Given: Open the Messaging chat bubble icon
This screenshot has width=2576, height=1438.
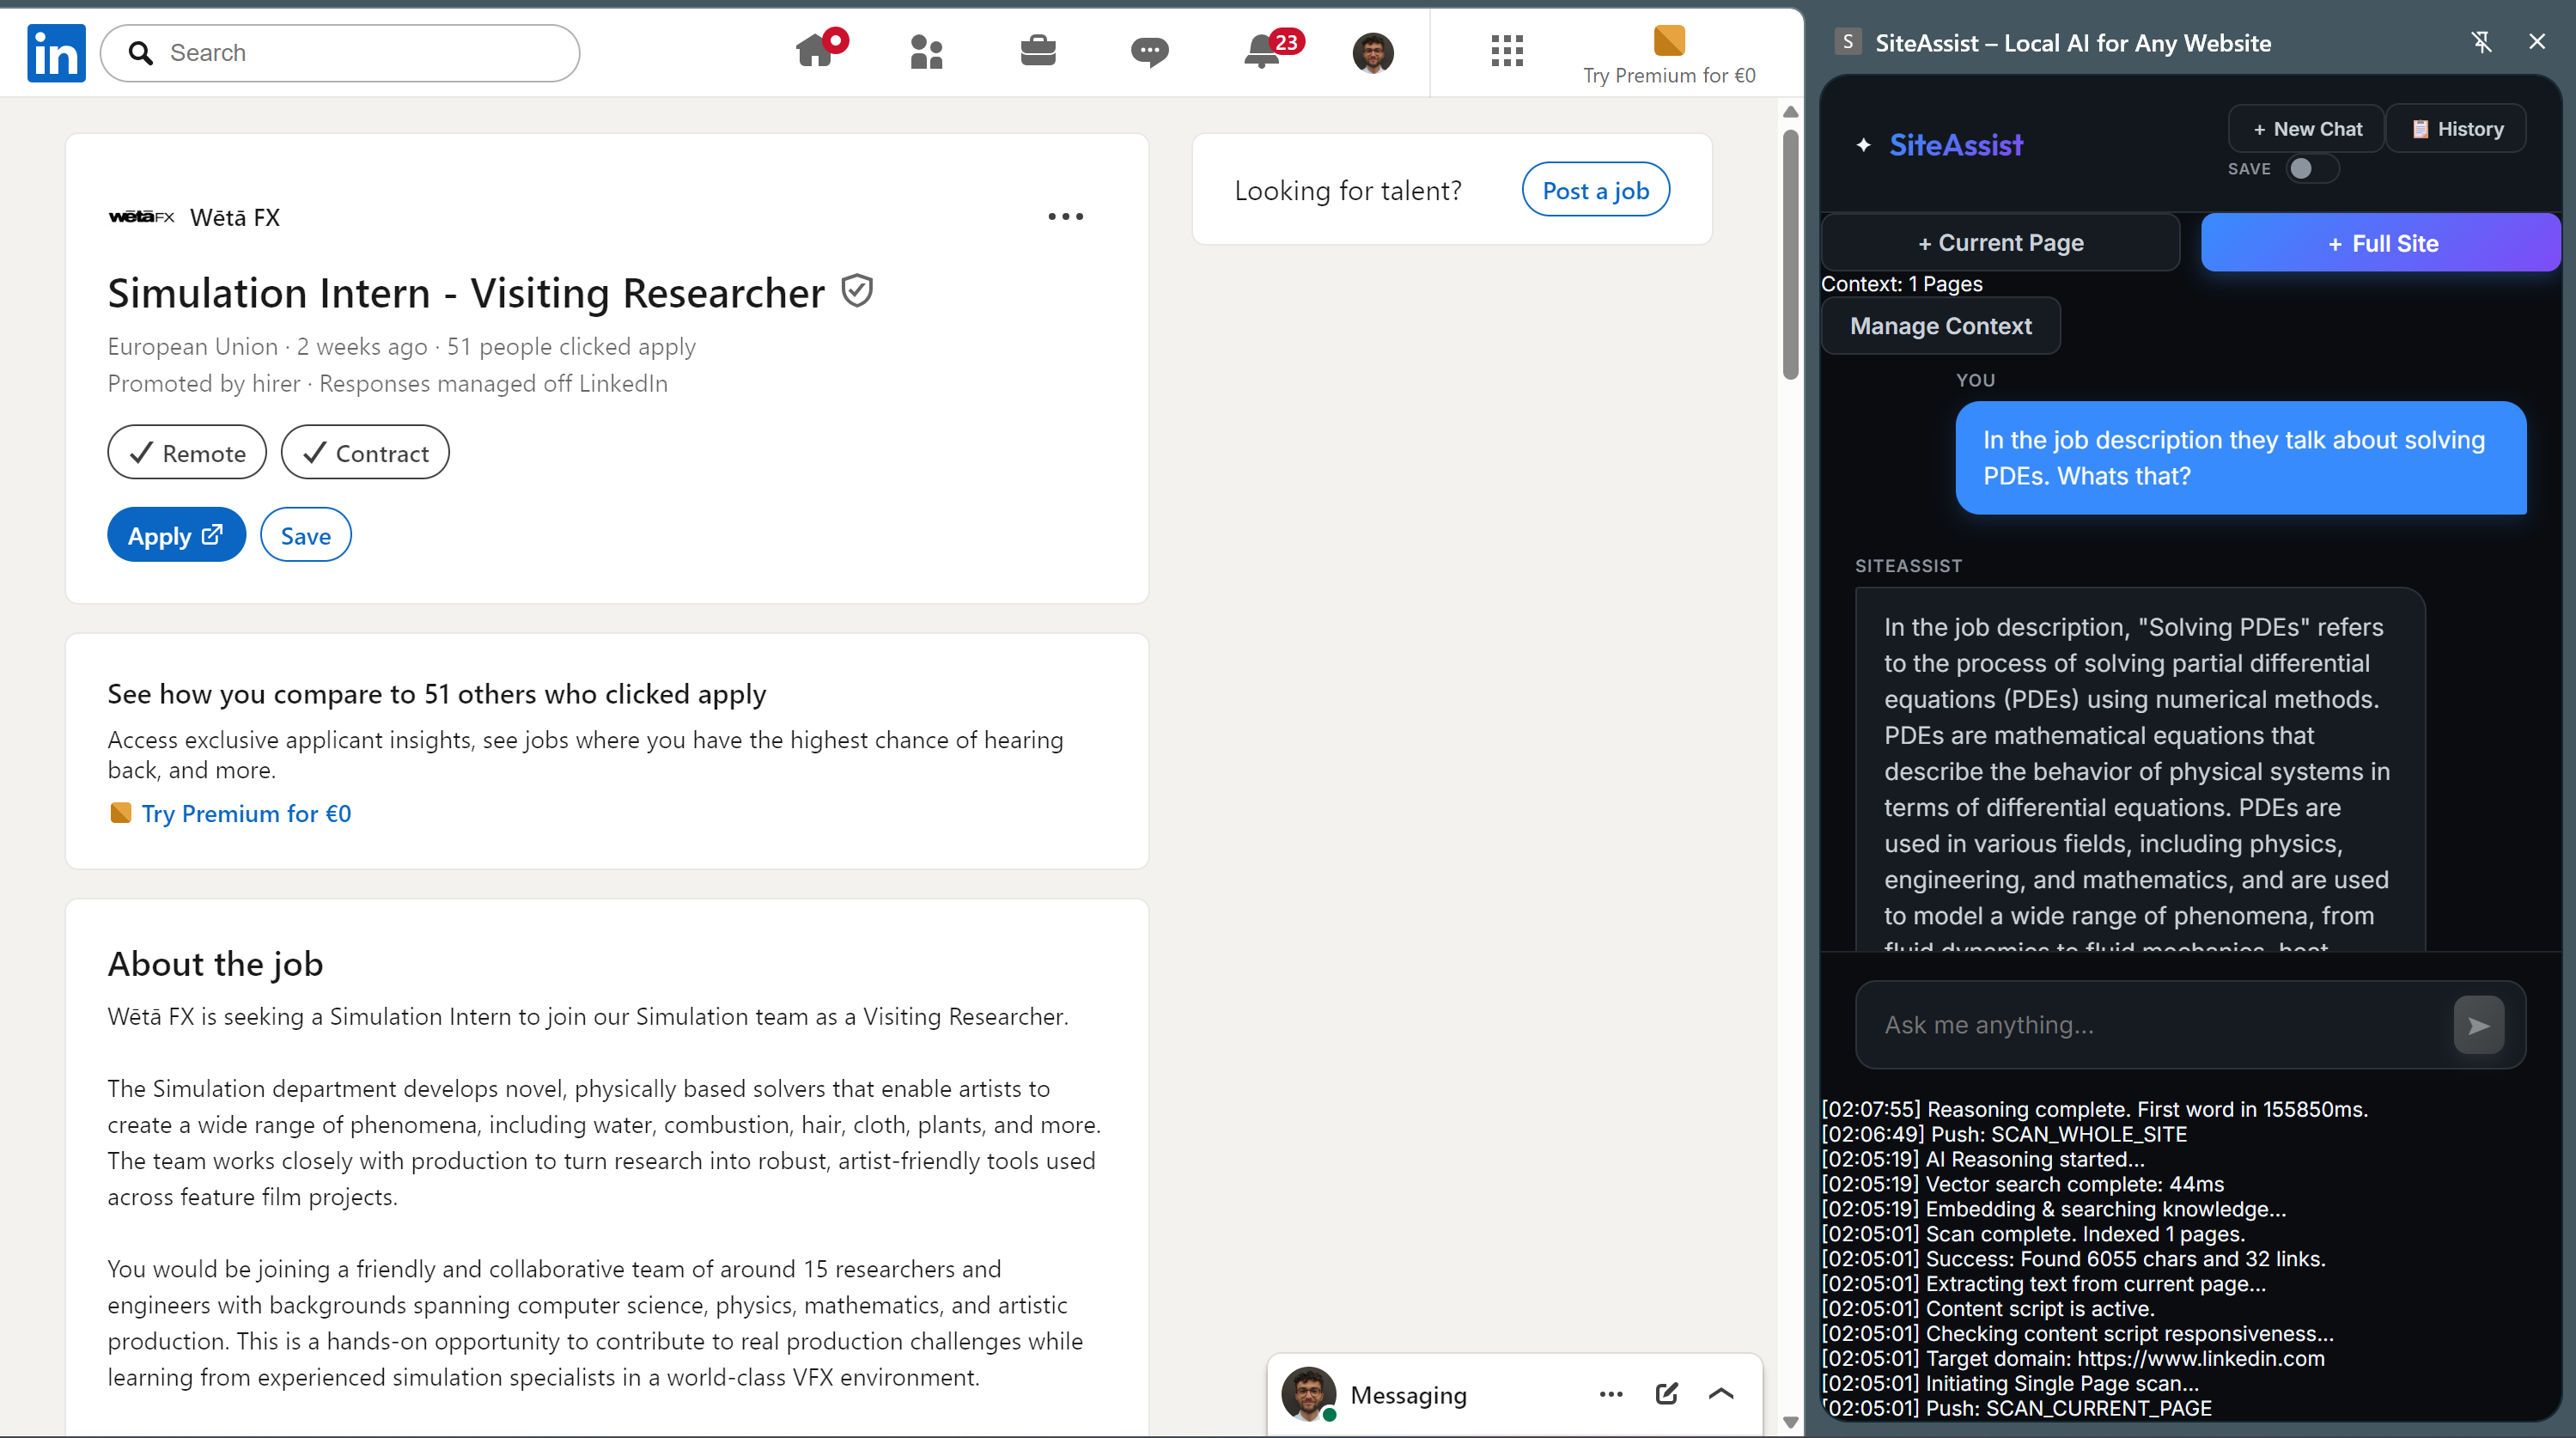Looking at the screenshot, I should (1149, 51).
